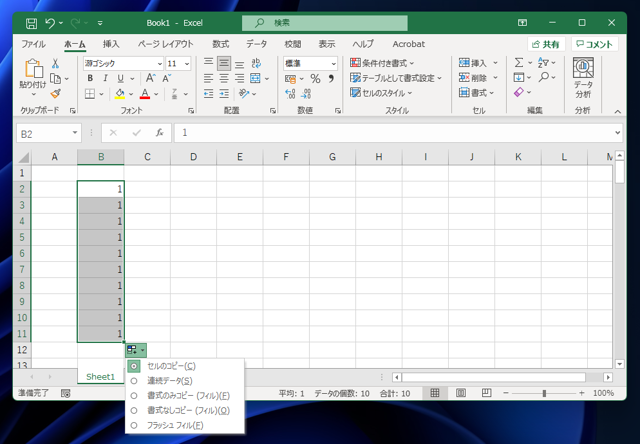Apply the yellow fill color

tap(120, 94)
